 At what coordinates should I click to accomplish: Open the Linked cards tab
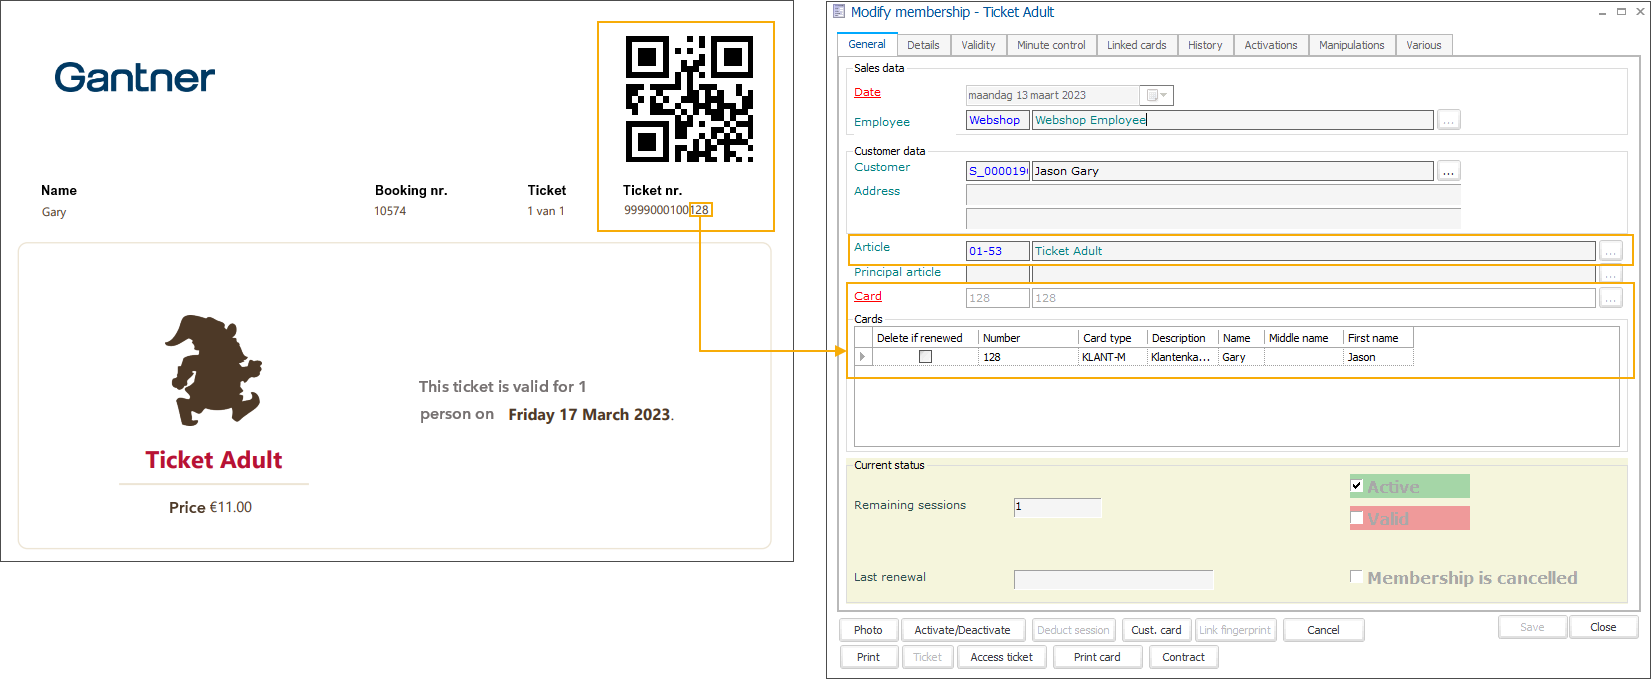pos(1136,45)
